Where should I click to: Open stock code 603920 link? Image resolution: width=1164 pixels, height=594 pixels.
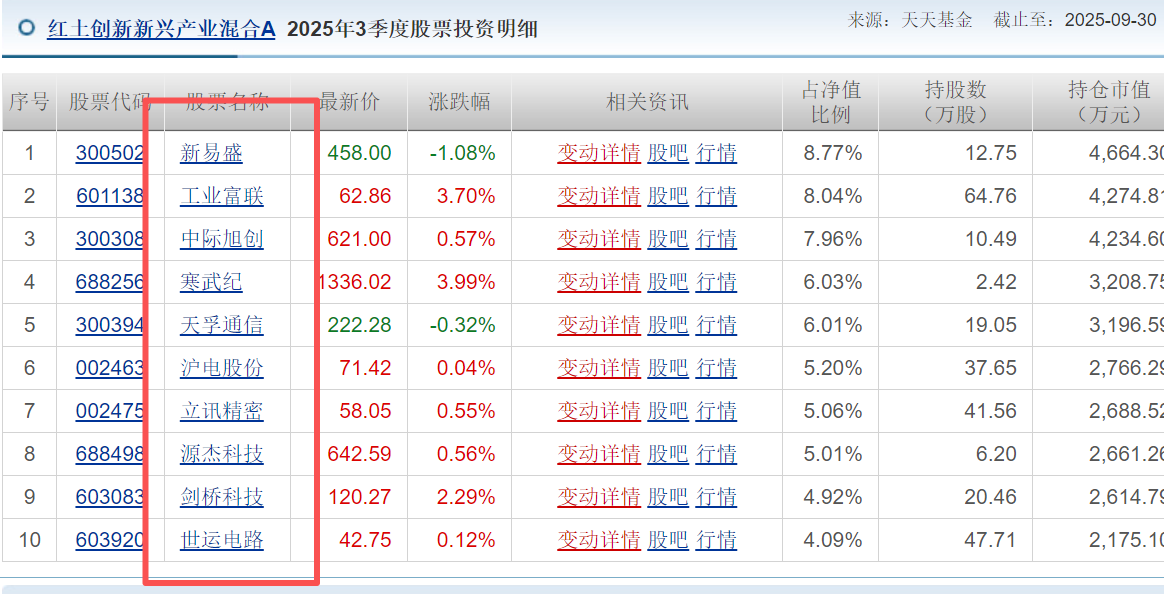(x=109, y=540)
